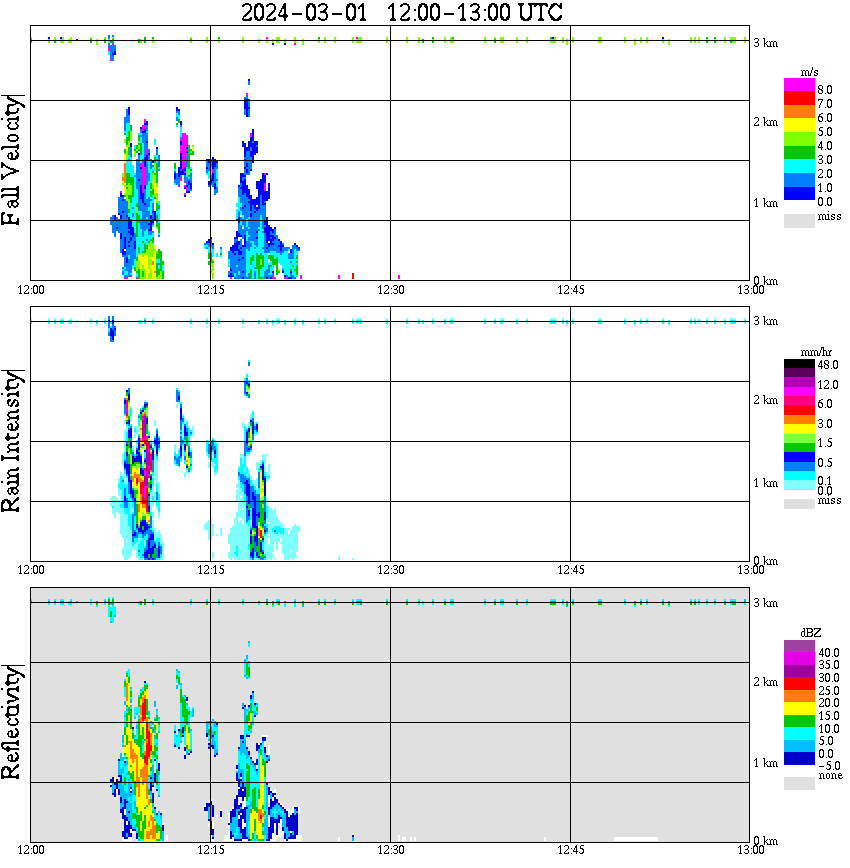Click the grey "miss" swatch in rain legend

tap(799, 504)
